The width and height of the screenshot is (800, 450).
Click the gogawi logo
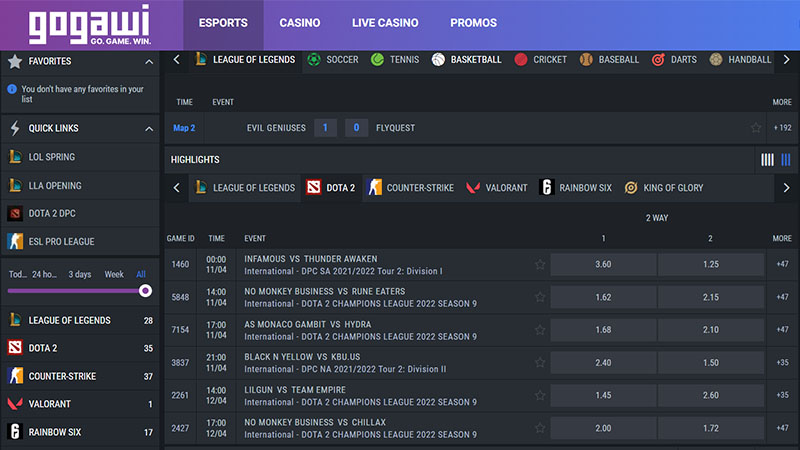pos(90,24)
